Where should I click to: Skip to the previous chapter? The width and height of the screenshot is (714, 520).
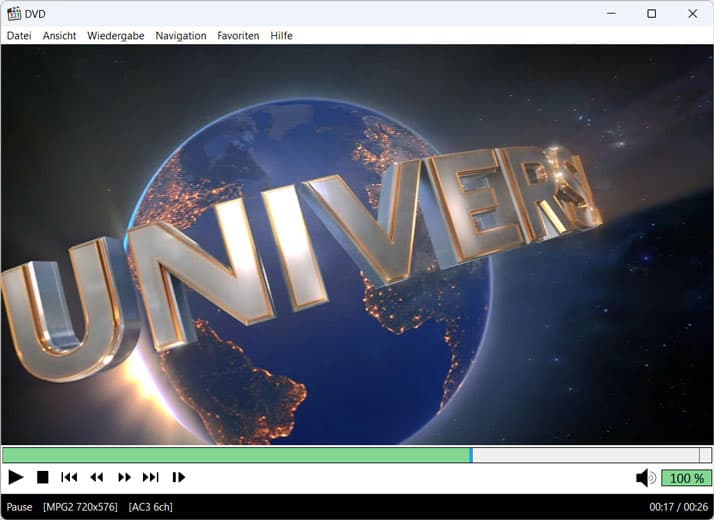(x=69, y=477)
